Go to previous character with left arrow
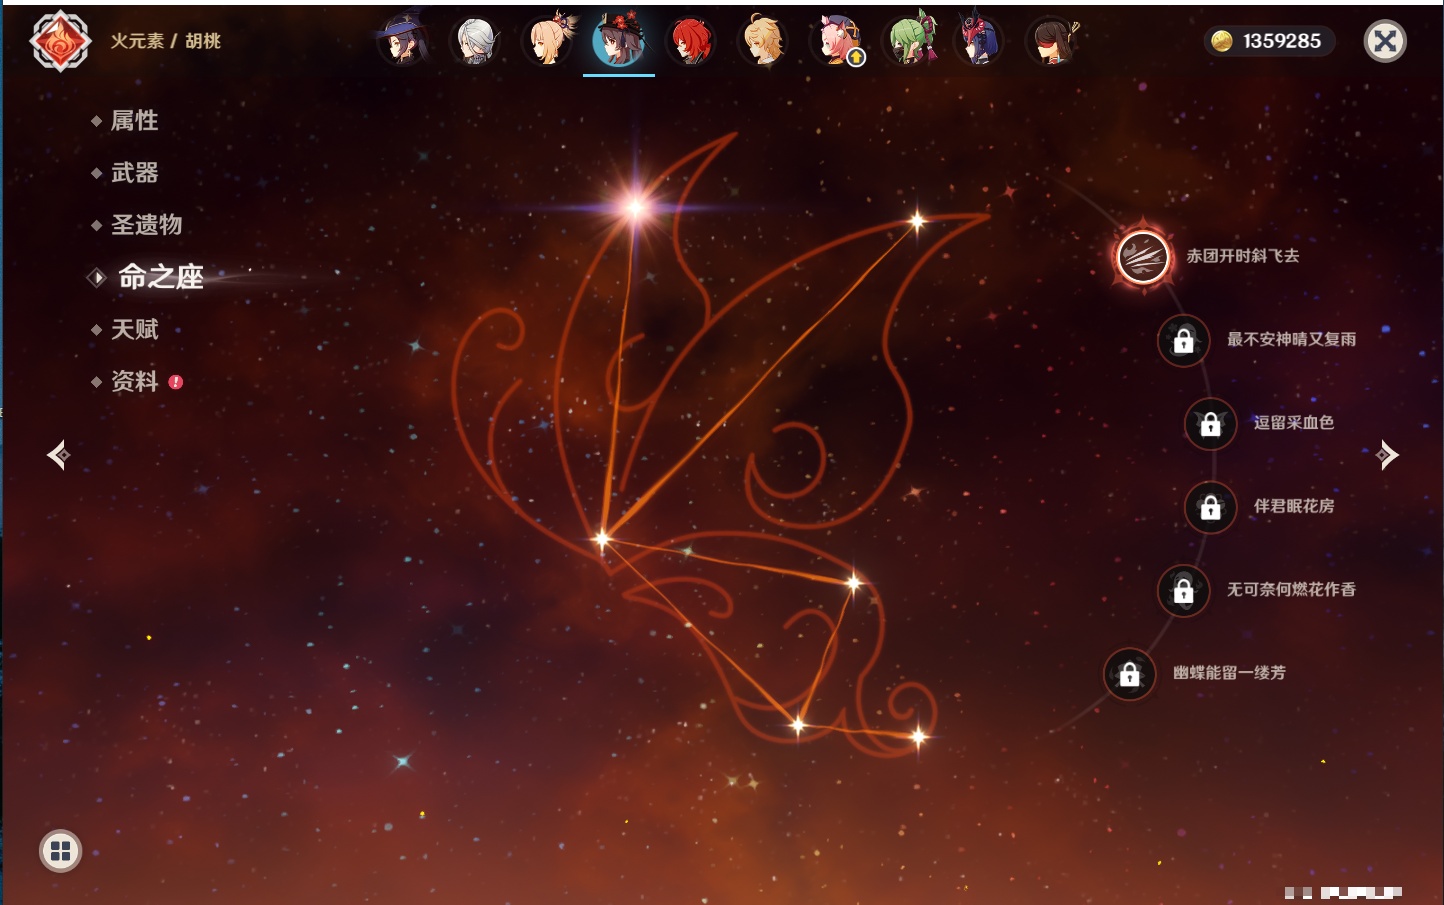 pos(58,455)
